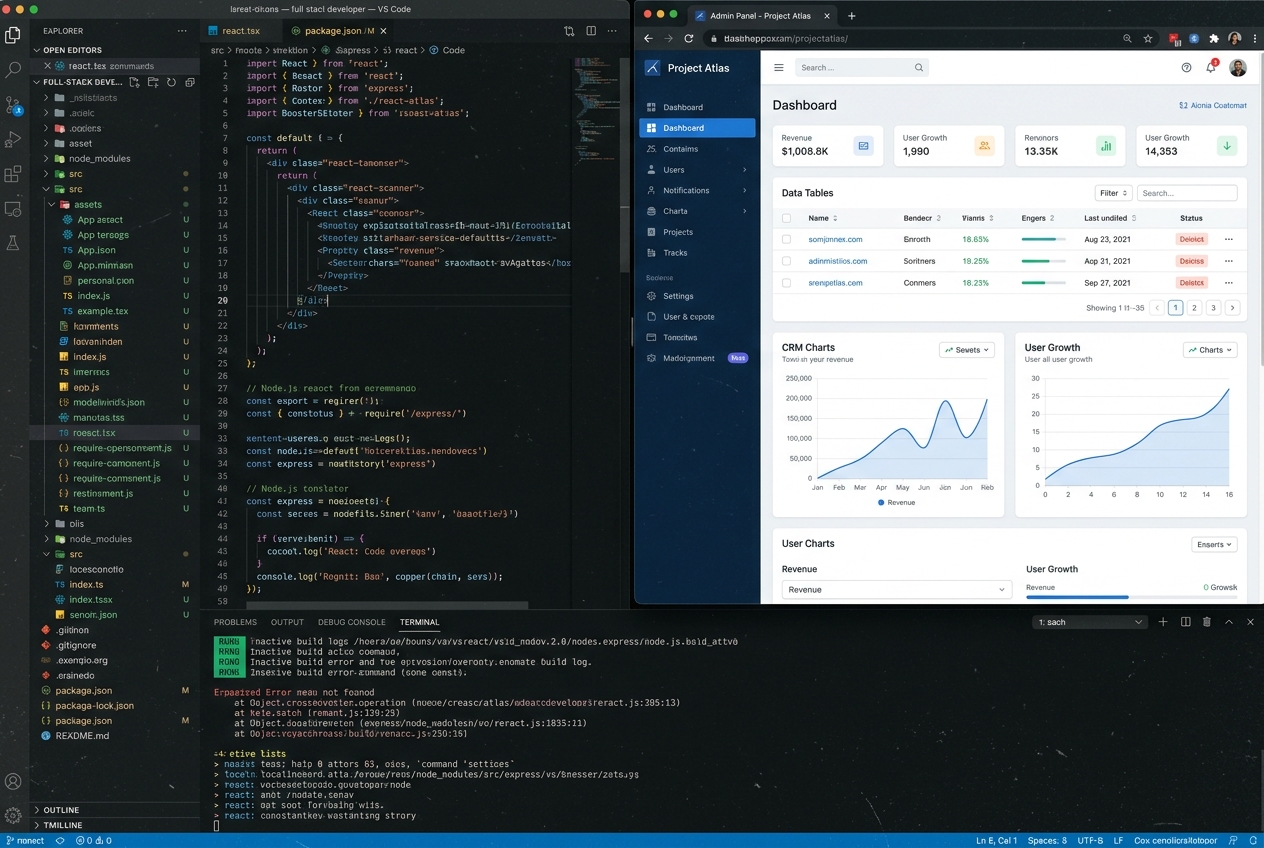
Task: Switch to the package.json editor tab
Action: coord(339,31)
